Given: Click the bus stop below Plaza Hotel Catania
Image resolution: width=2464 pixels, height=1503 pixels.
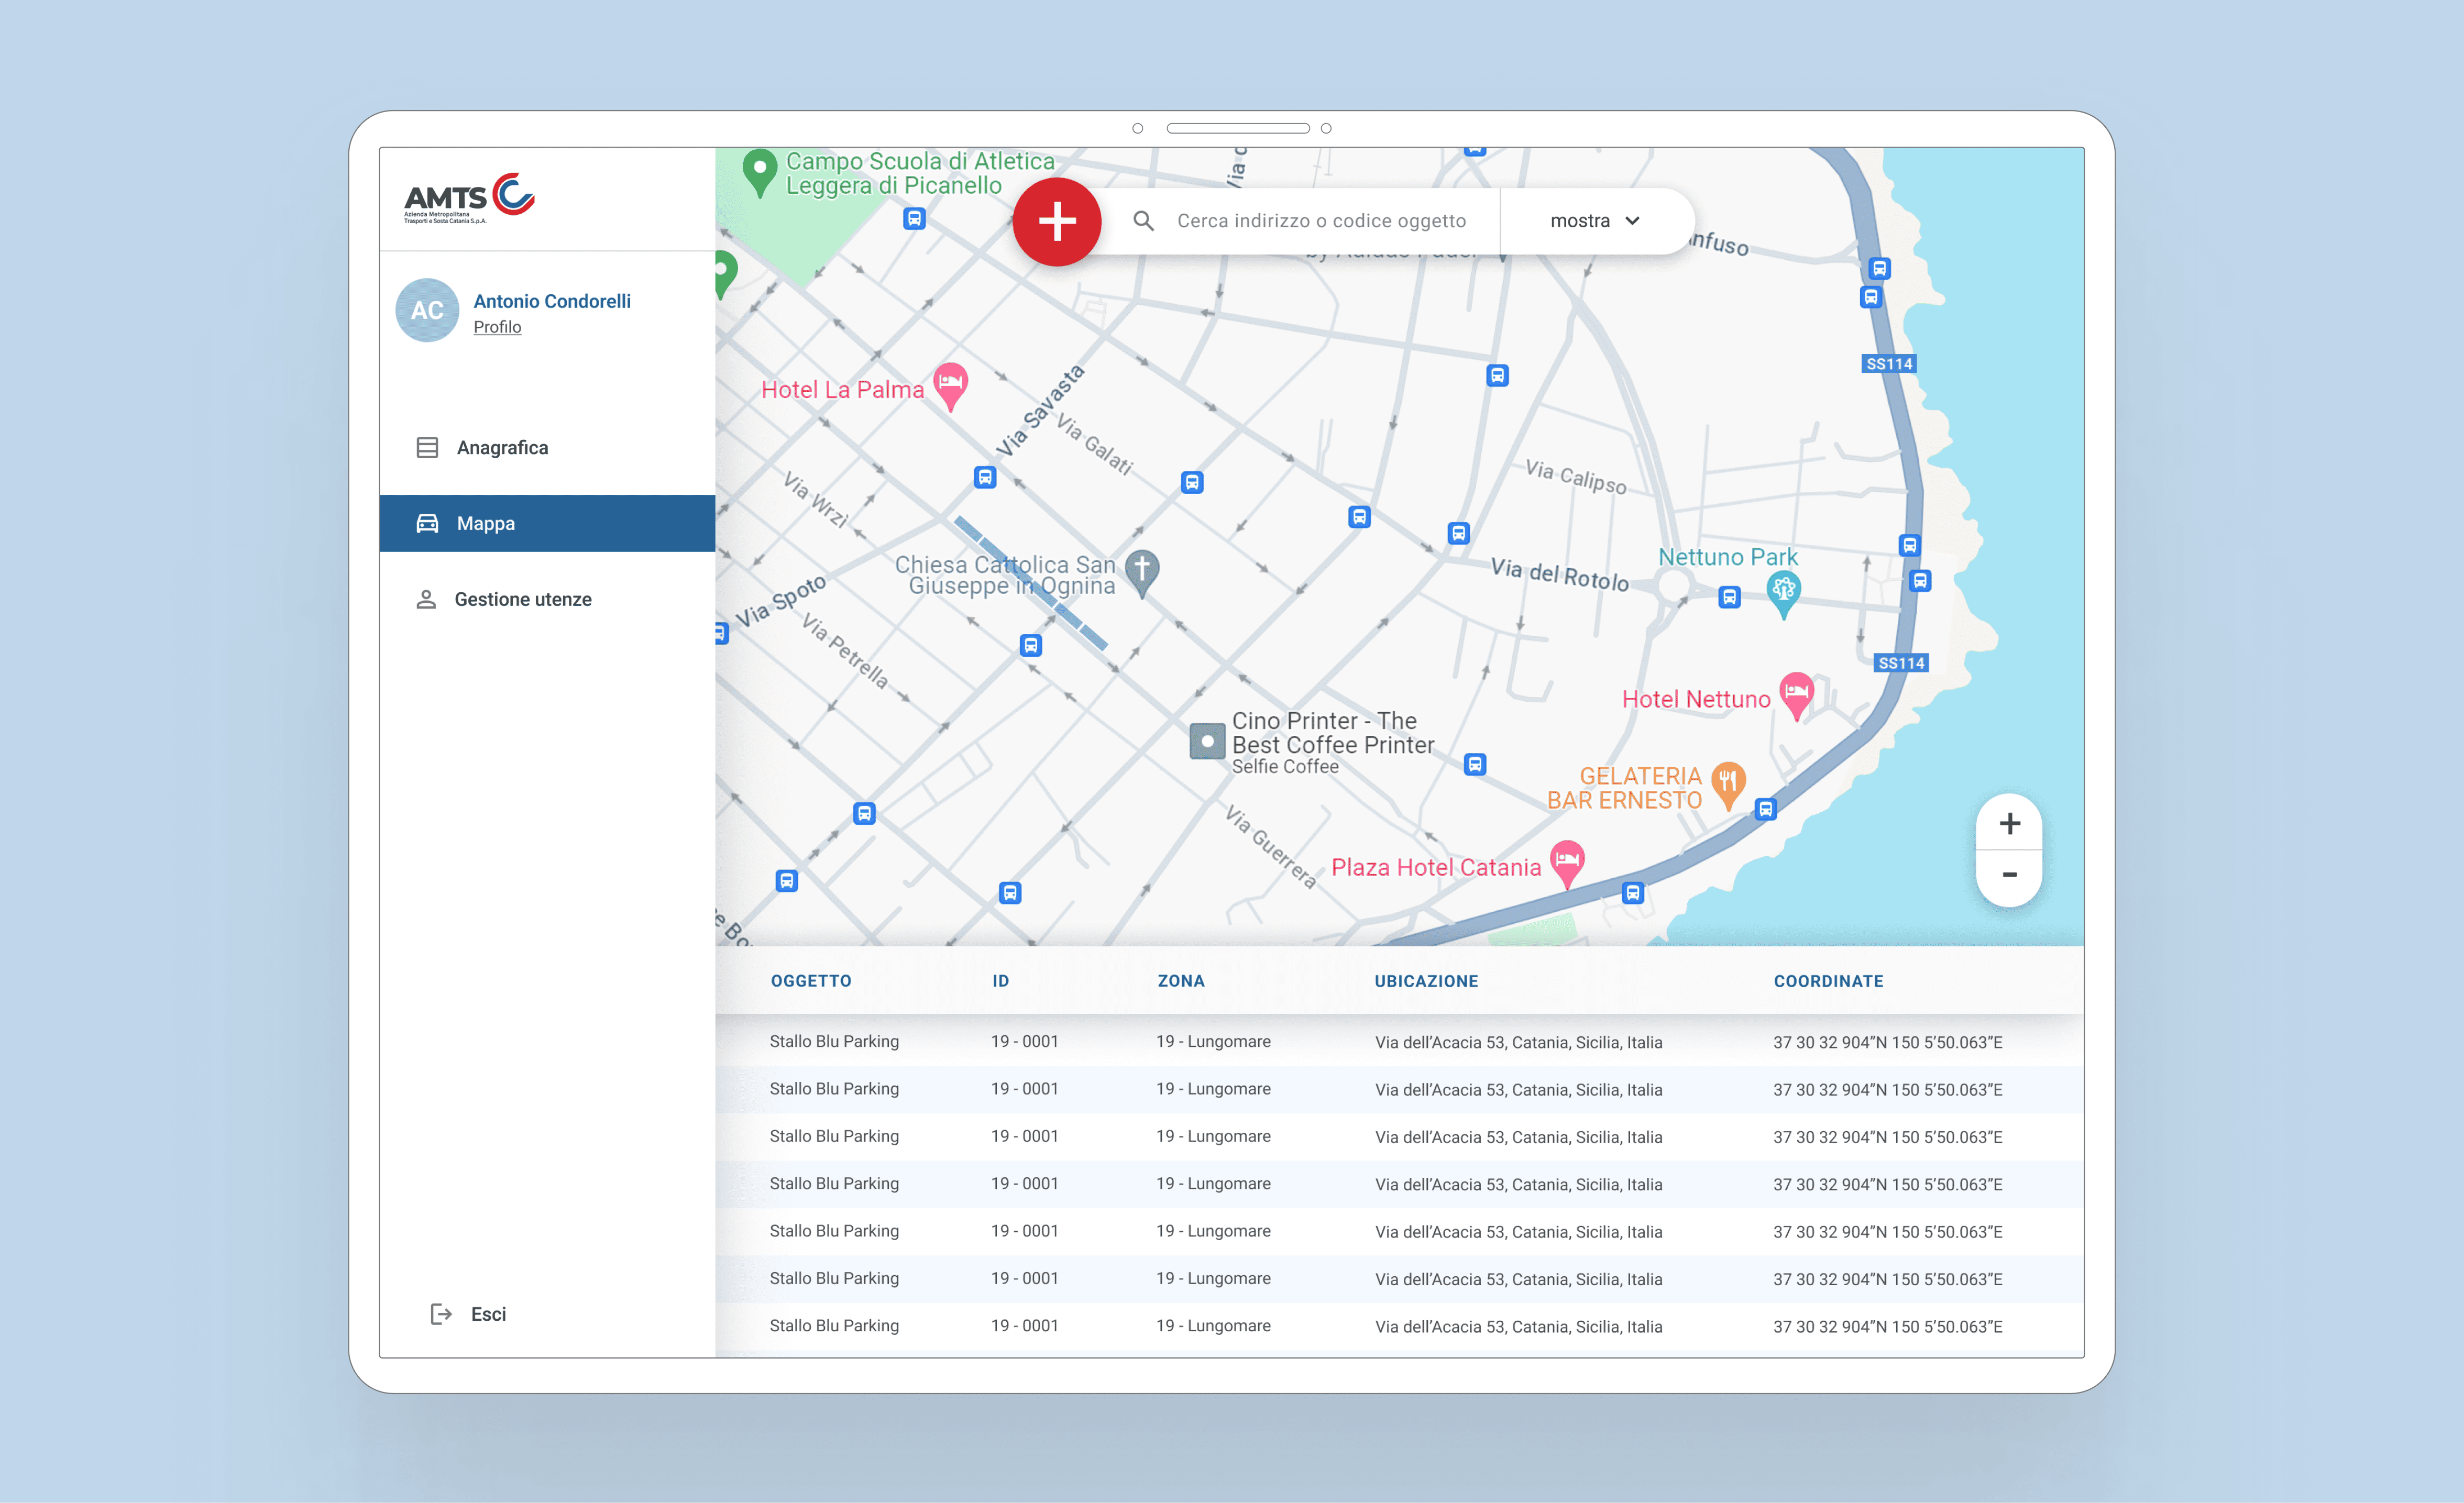Looking at the screenshot, I should coord(1633,893).
